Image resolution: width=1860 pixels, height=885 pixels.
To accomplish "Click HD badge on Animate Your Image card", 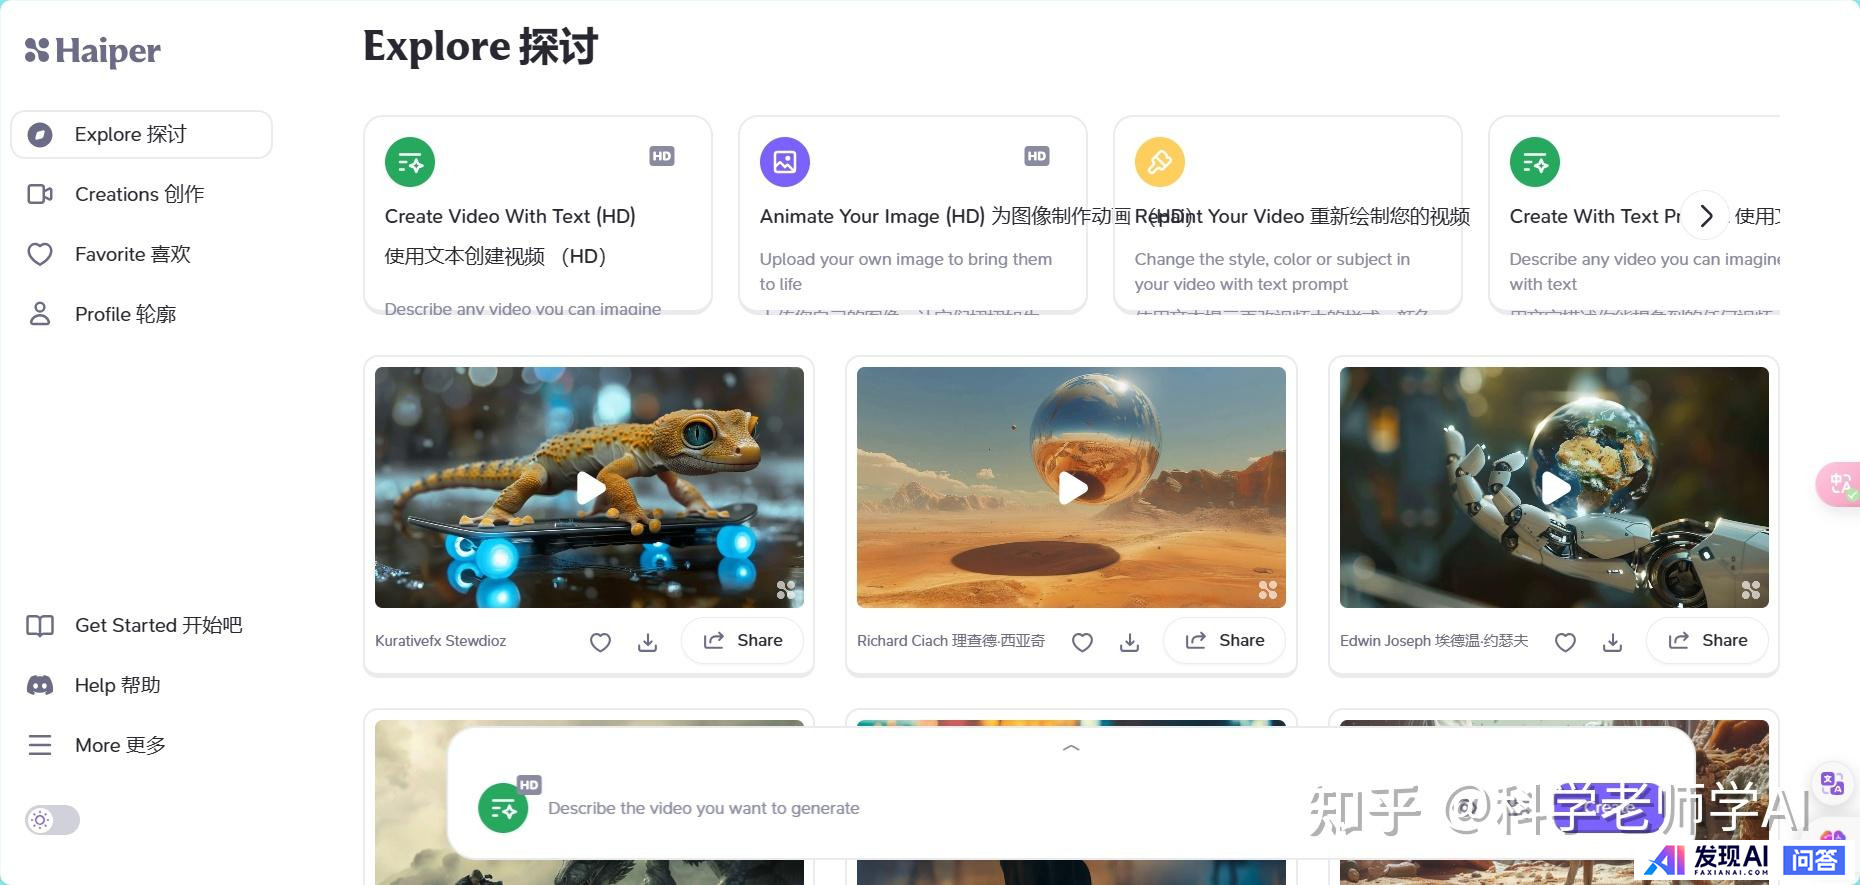I will tap(1037, 156).
